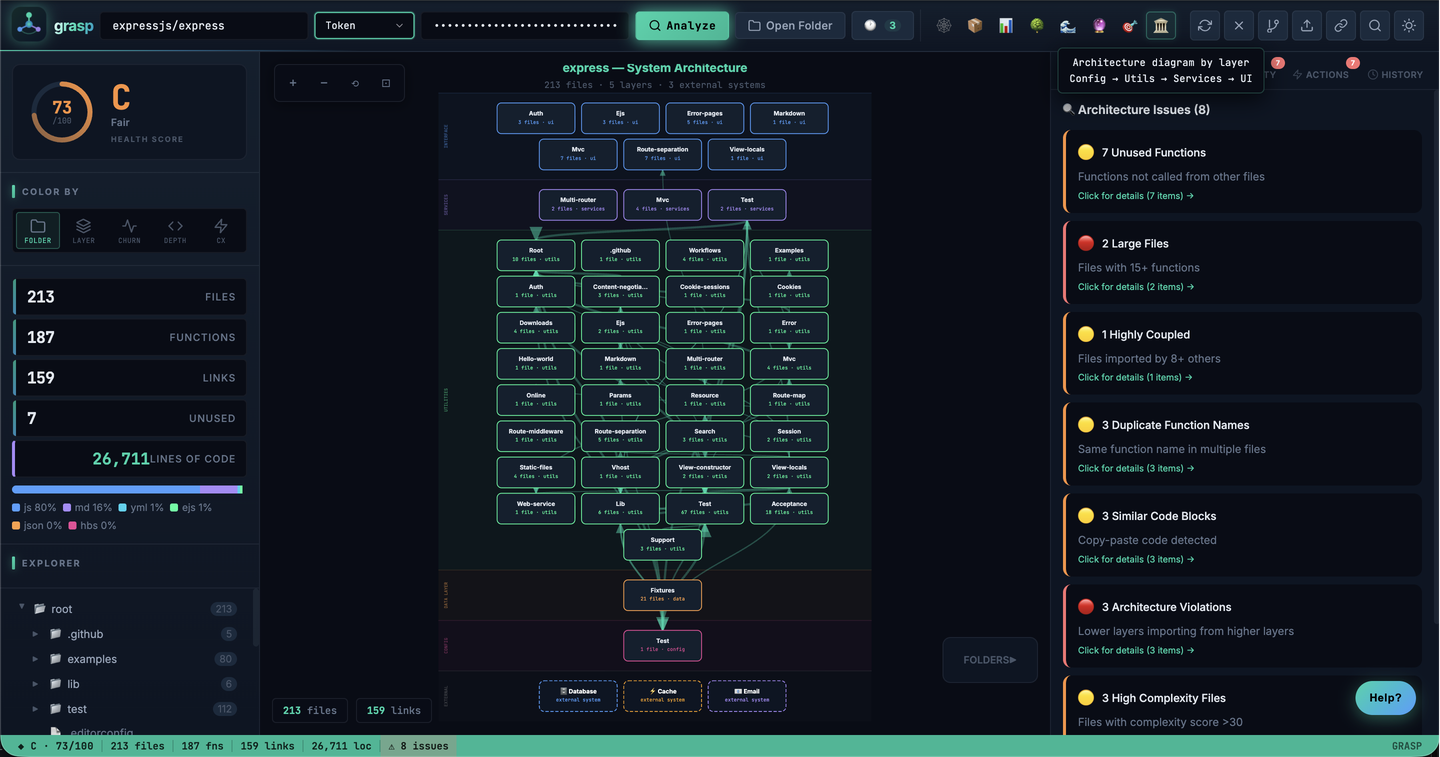Image resolution: width=1440 pixels, height=757 pixels.
Task: Select the git branch icon in toolbar
Action: (1273, 25)
